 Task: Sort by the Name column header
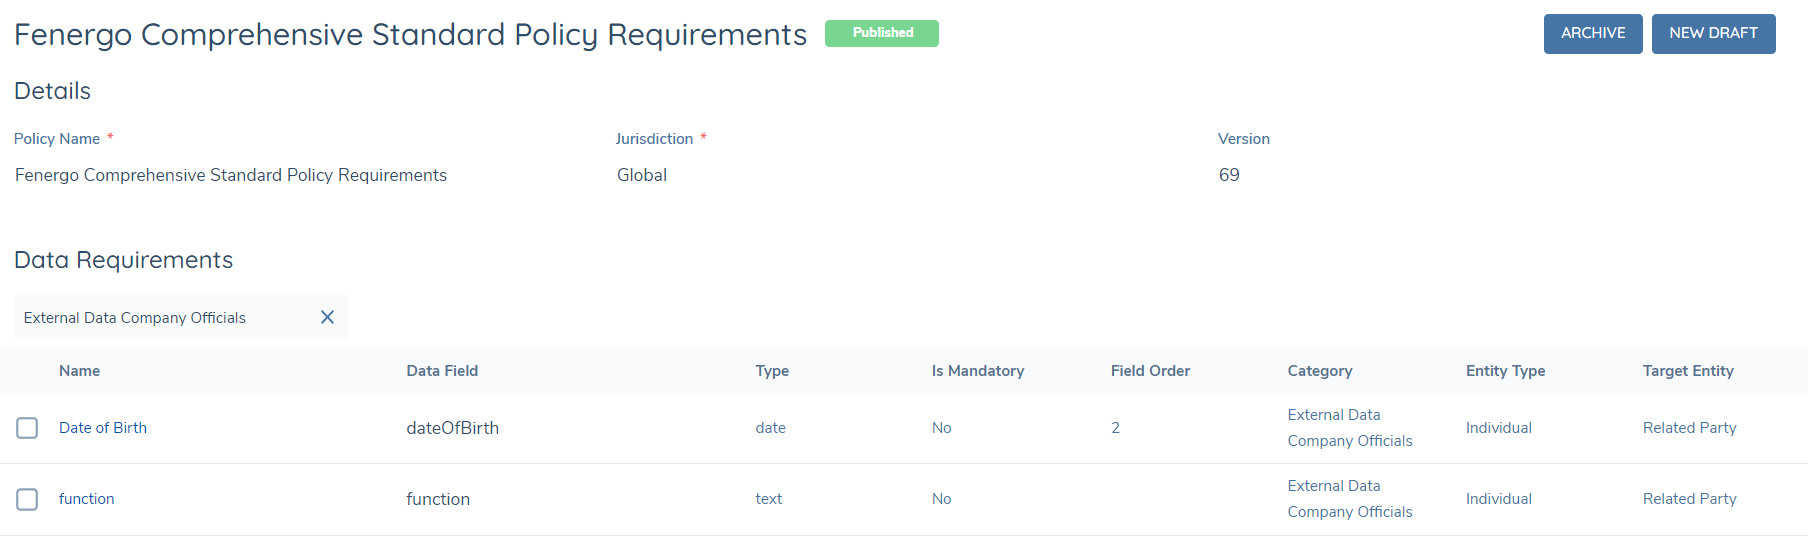coord(79,371)
